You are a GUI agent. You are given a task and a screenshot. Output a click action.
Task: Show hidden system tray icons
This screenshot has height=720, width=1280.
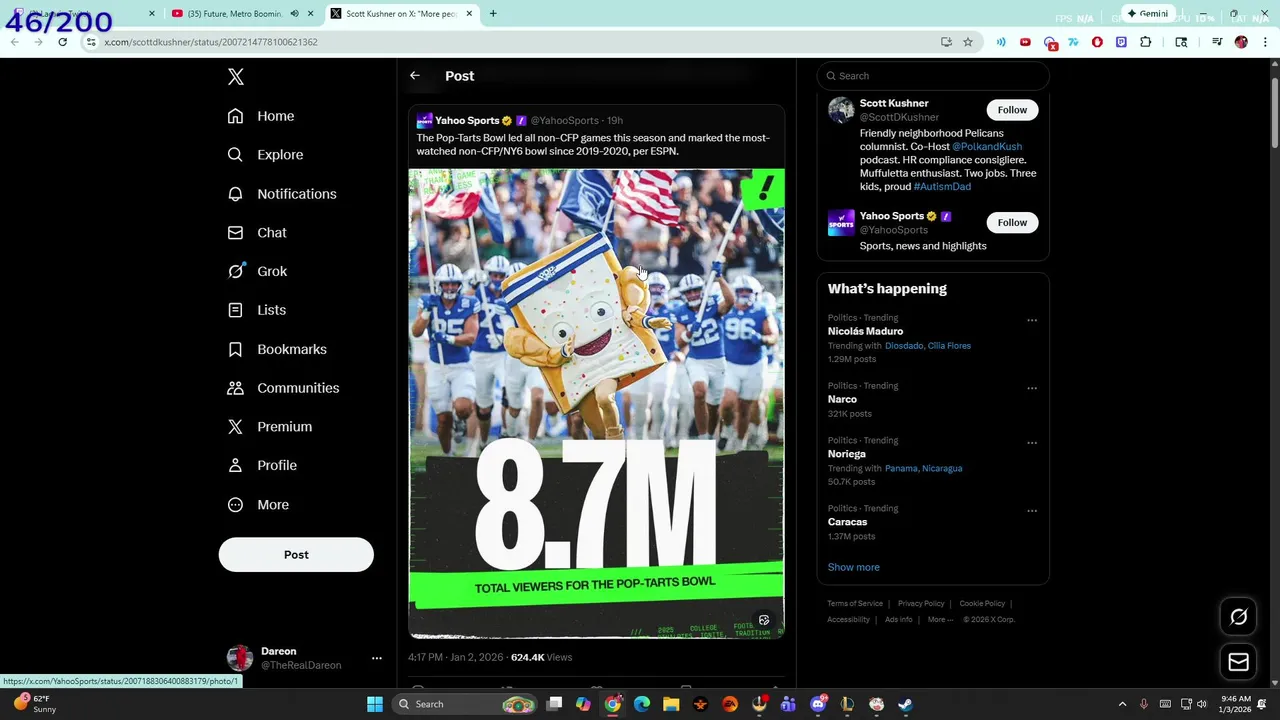1122,704
